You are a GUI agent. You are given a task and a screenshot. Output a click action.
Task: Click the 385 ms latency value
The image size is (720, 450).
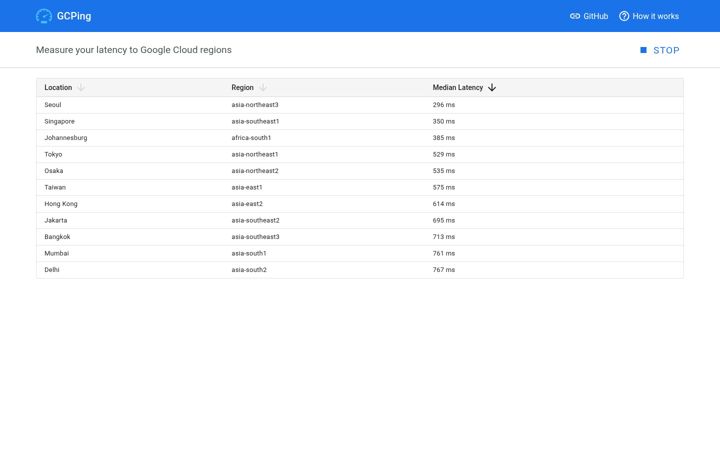point(444,138)
